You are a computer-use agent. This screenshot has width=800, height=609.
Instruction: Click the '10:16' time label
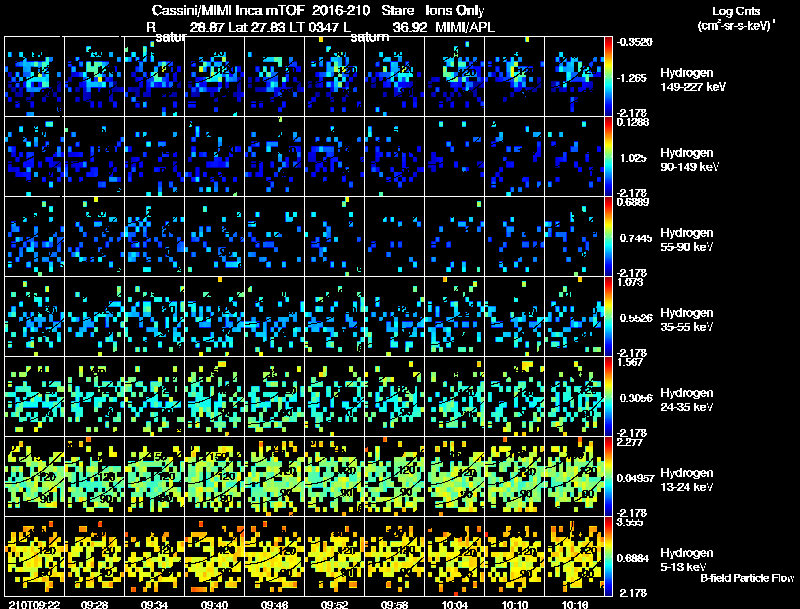pos(574,604)
